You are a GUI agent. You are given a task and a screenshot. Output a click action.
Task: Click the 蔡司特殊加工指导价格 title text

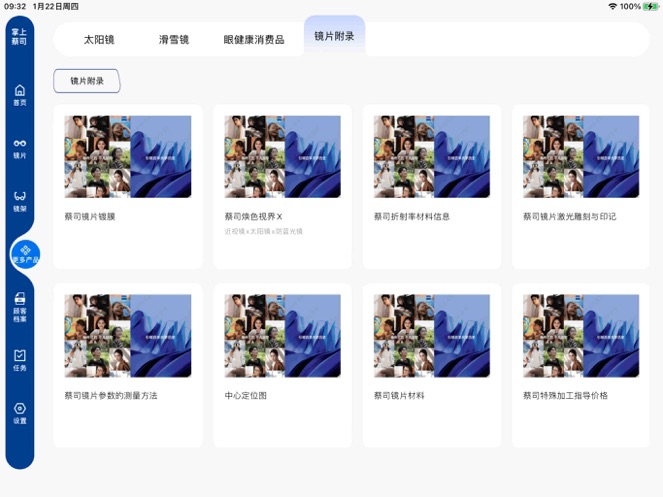tap(565, 395)
